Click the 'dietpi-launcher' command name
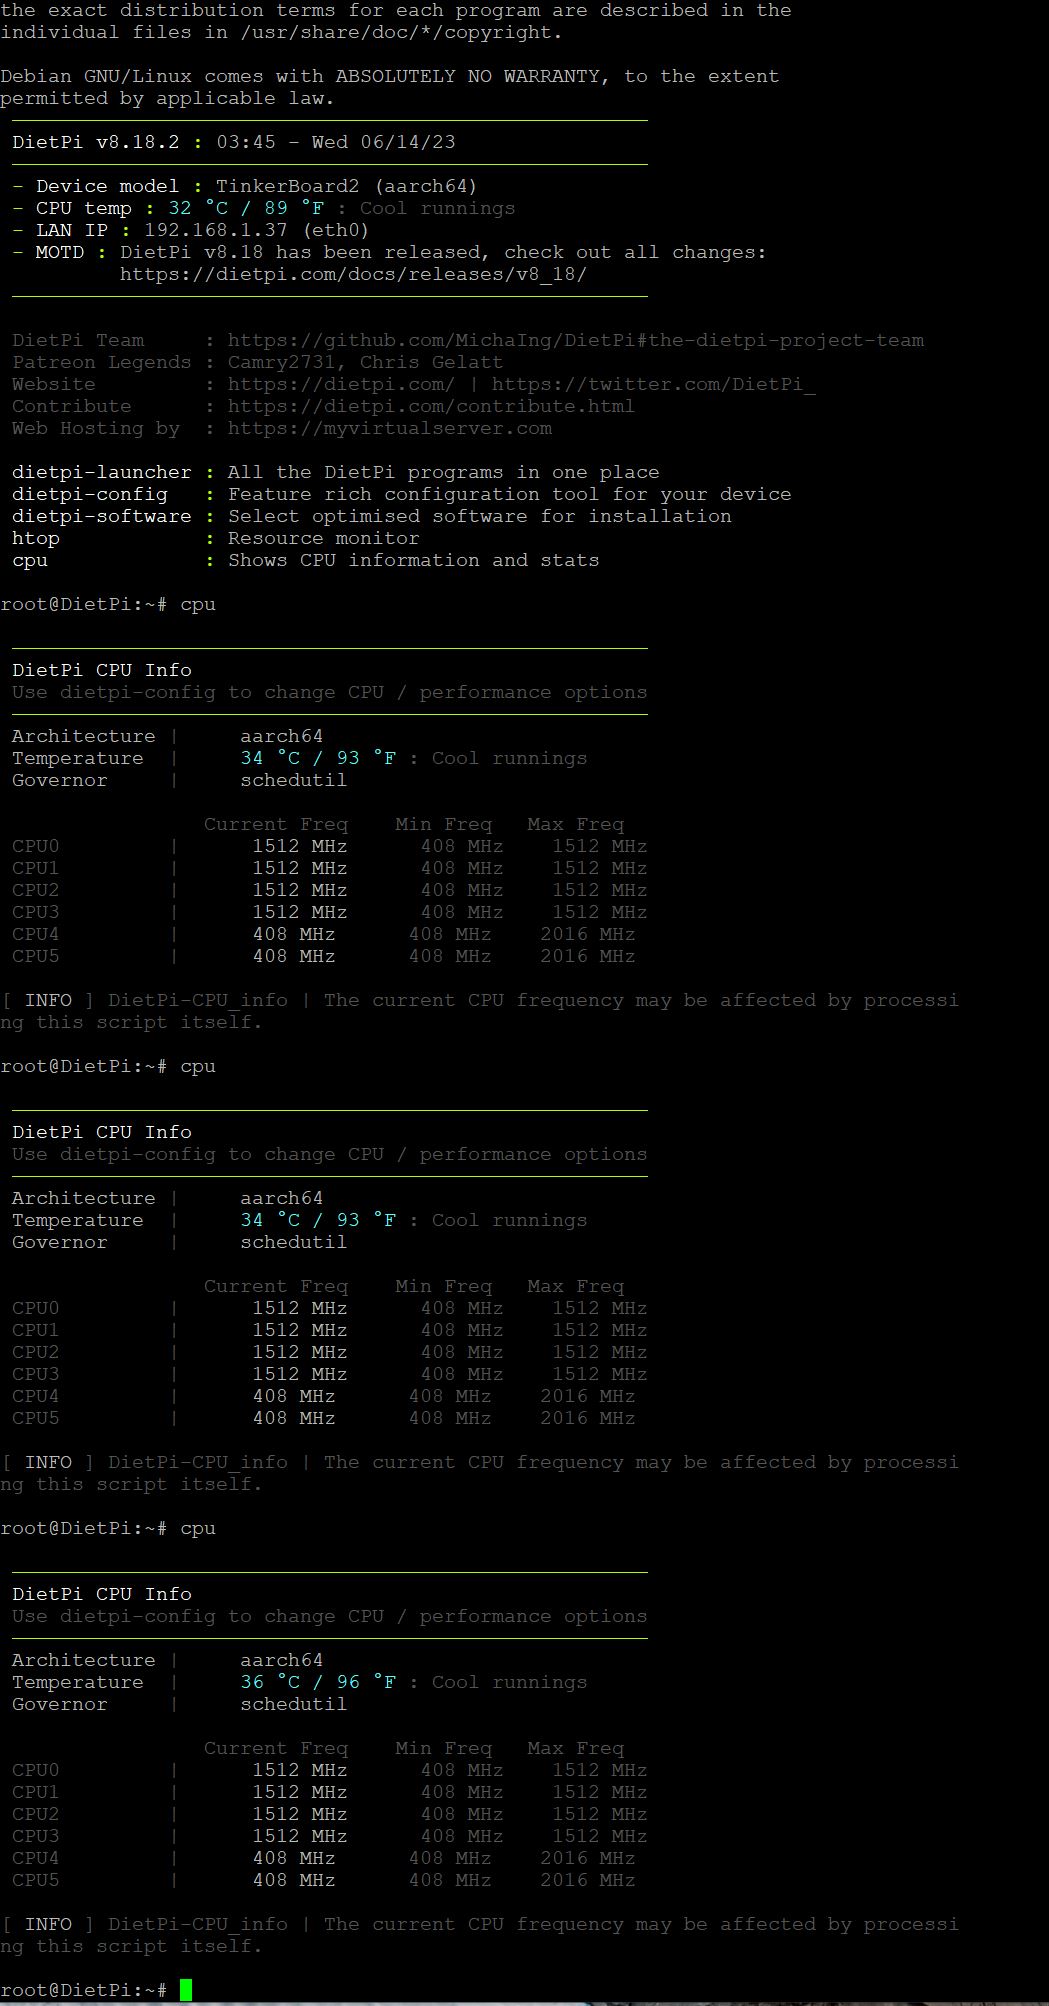Screen dimensions: 1049x2006 tap(102, 472)
